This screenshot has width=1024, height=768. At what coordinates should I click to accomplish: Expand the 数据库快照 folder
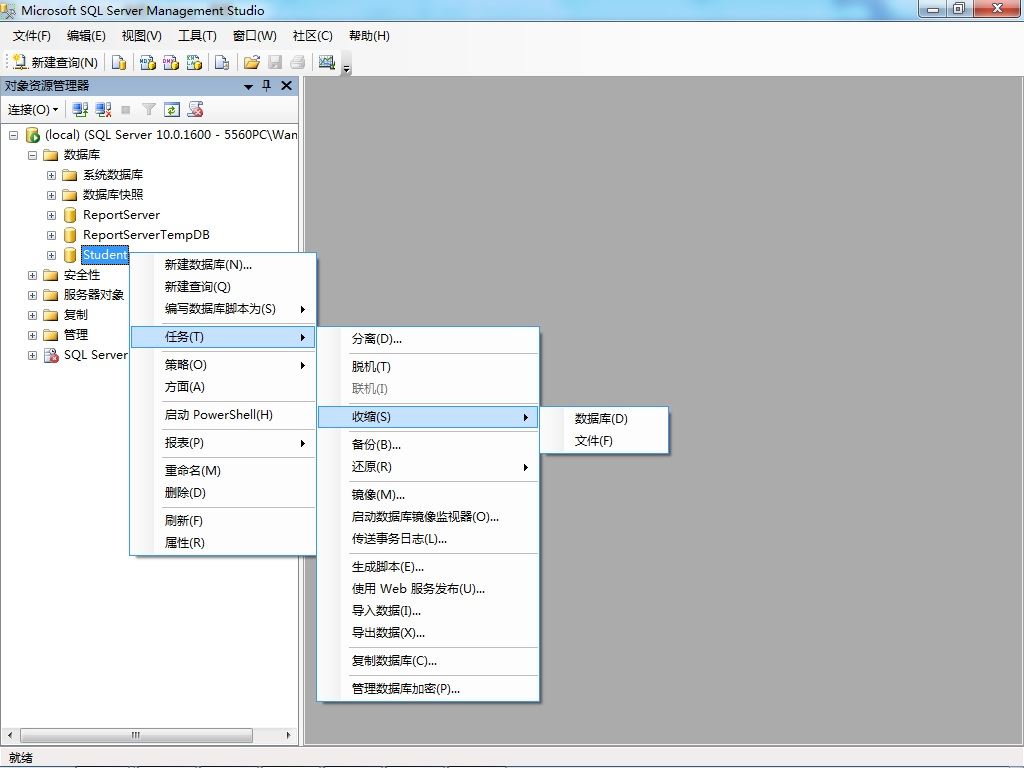pos(51,195)
